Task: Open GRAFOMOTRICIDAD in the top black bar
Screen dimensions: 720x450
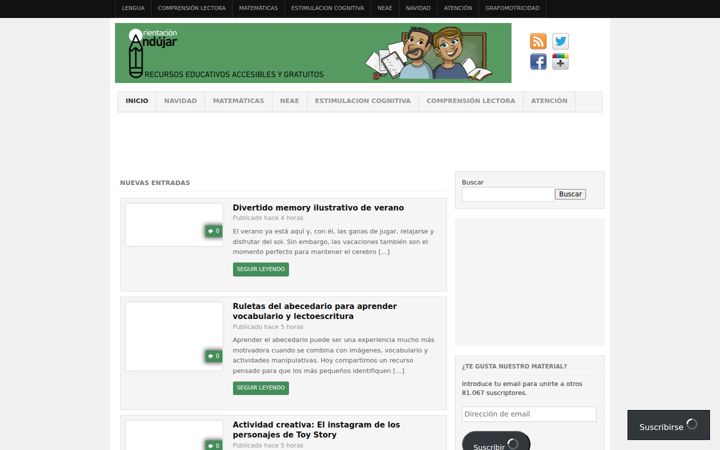Action: tap(512, 8)
